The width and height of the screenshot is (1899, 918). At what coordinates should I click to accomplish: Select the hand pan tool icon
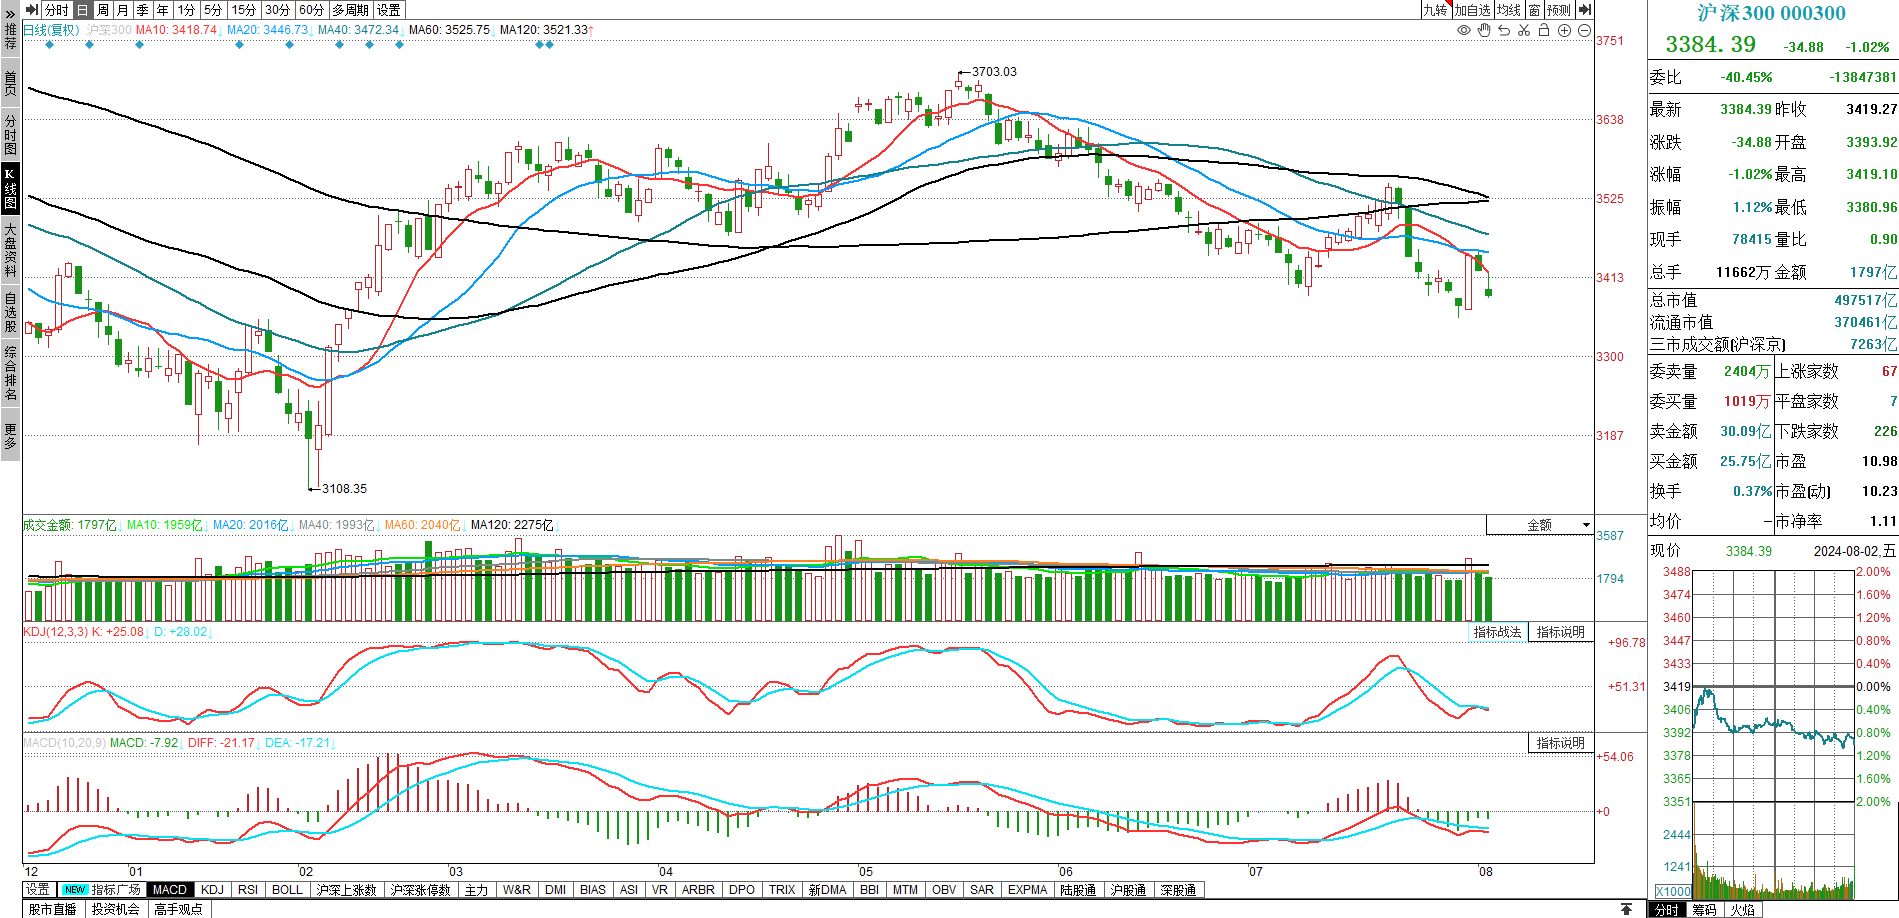point(1484,31)
